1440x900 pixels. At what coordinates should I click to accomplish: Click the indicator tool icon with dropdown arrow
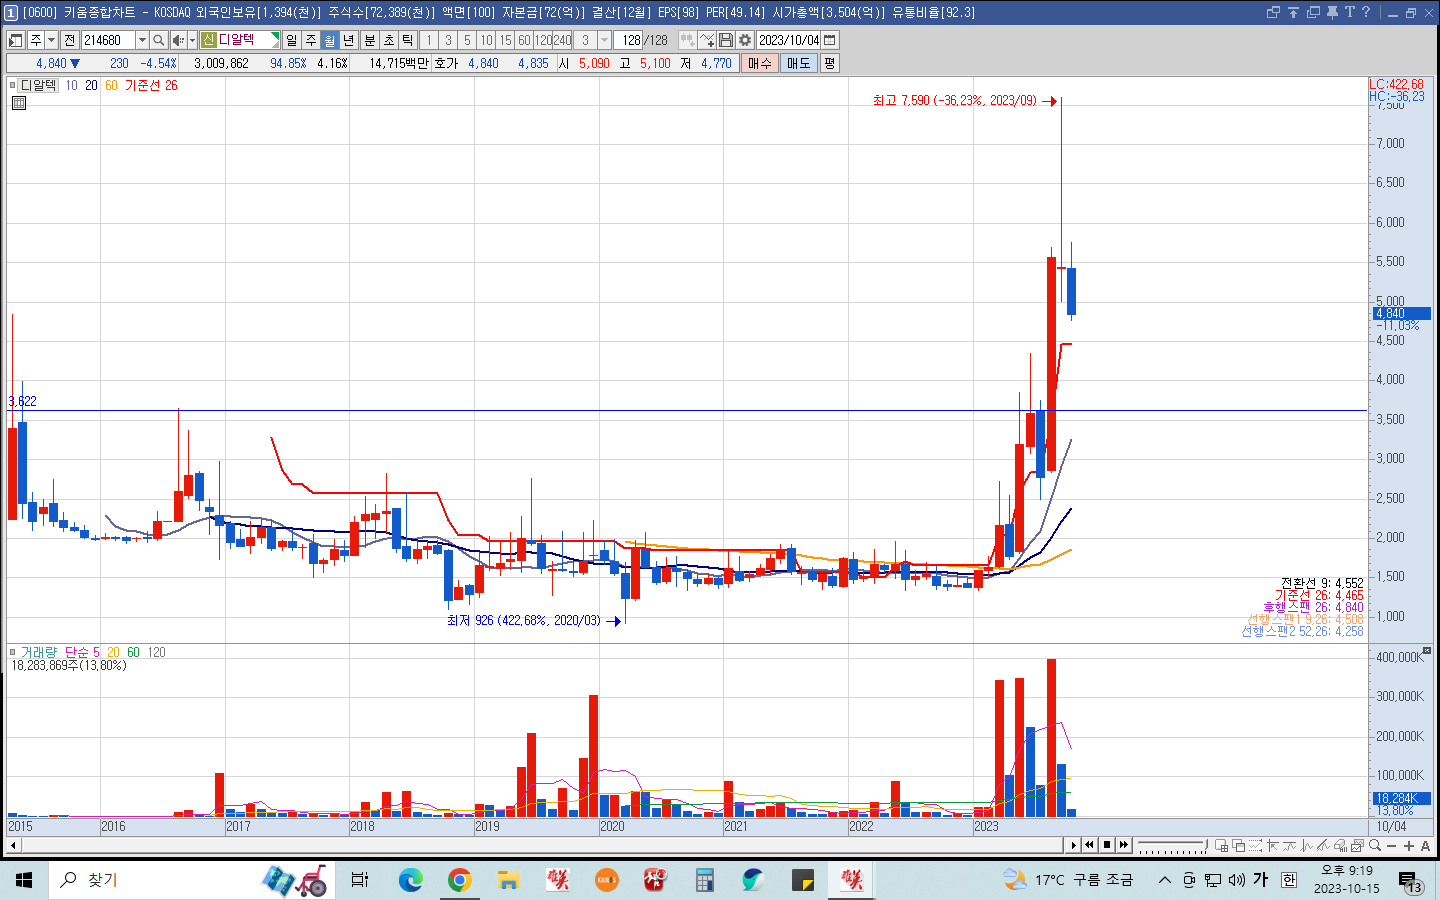[688, 40]
